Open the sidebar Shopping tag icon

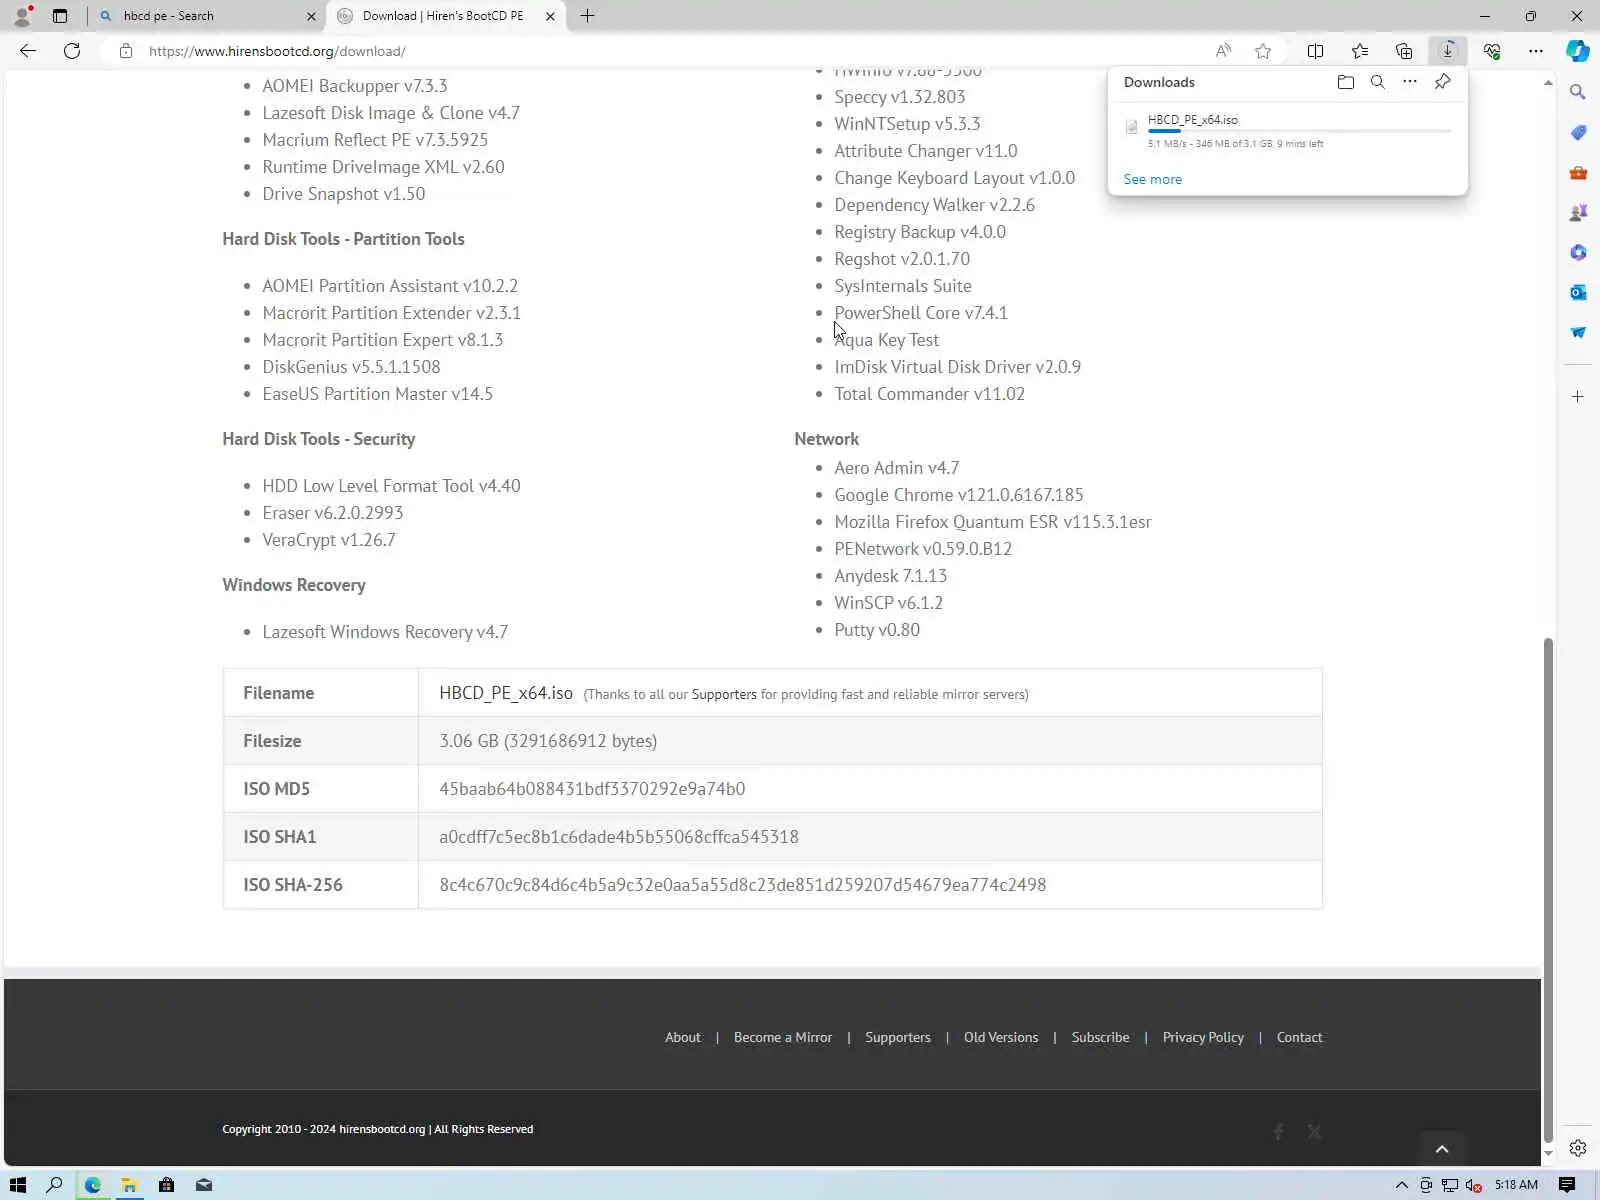click(1578, 132)
